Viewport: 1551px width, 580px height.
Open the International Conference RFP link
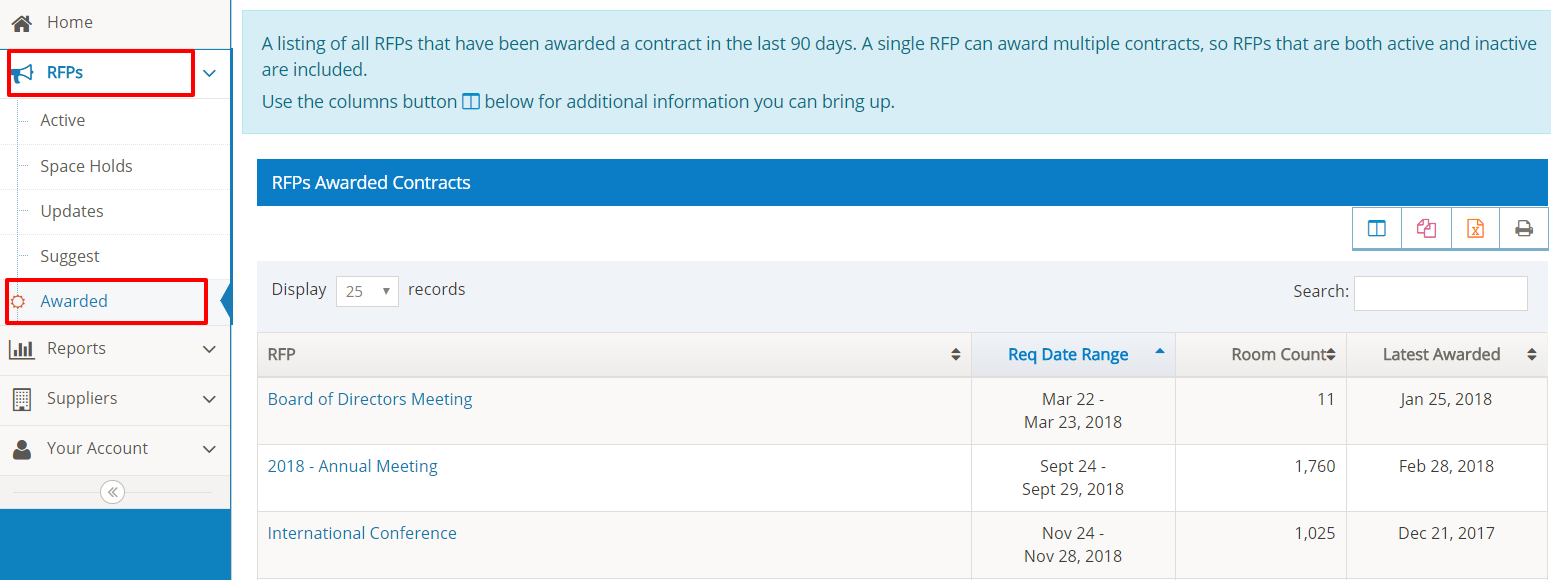point(362,533)
